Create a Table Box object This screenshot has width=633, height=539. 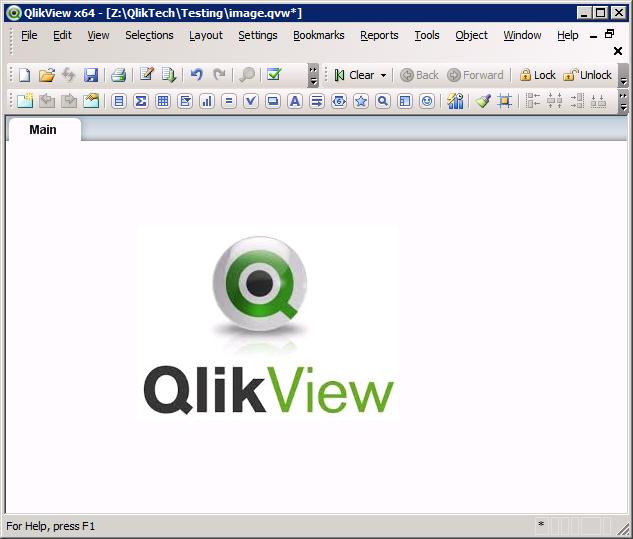tap(163, 101)
